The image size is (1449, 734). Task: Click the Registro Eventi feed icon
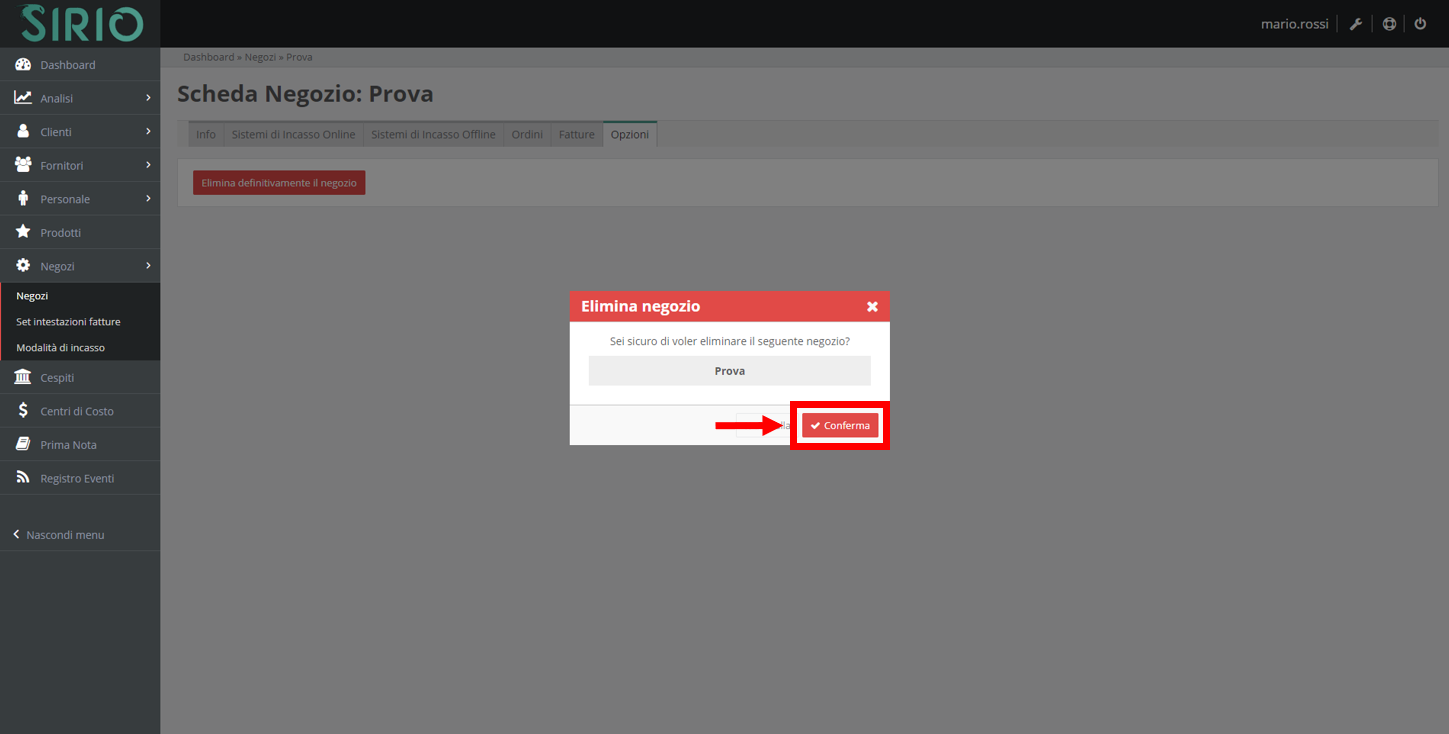click(23, 478)
